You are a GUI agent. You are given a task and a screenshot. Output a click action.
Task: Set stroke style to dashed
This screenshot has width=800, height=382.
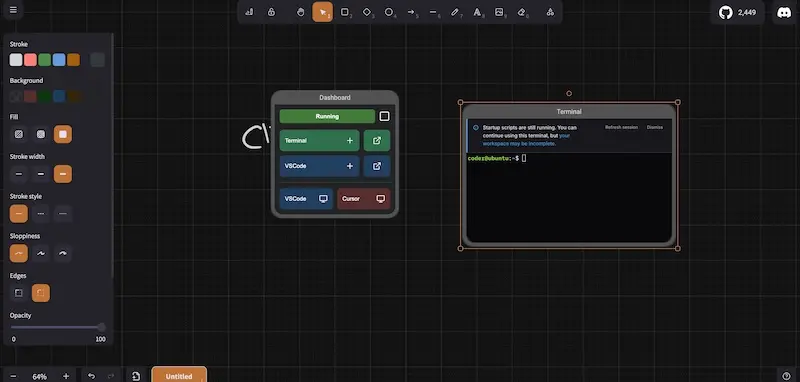click(41, 214)
